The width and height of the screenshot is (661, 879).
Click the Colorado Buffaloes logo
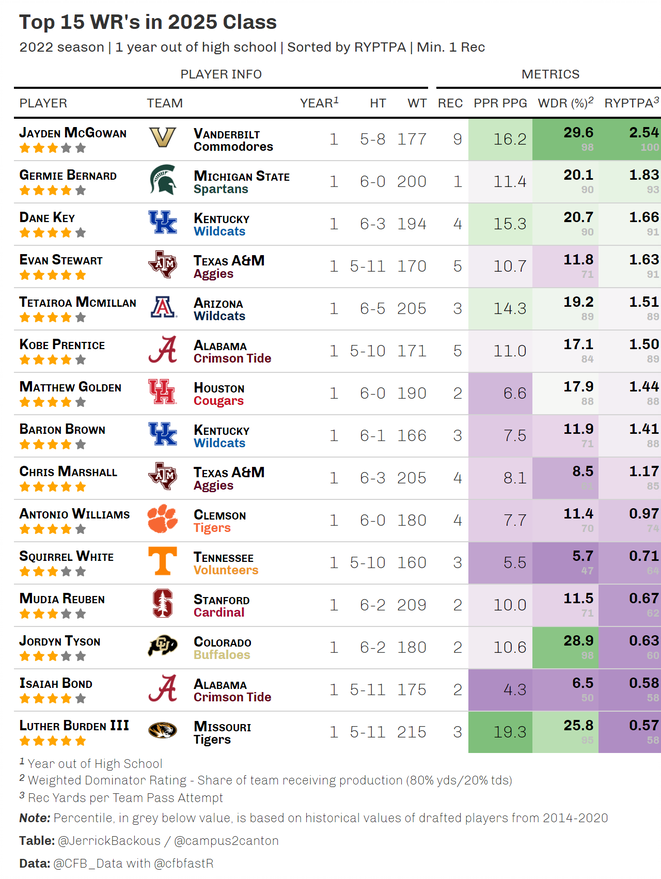point(162,647)
